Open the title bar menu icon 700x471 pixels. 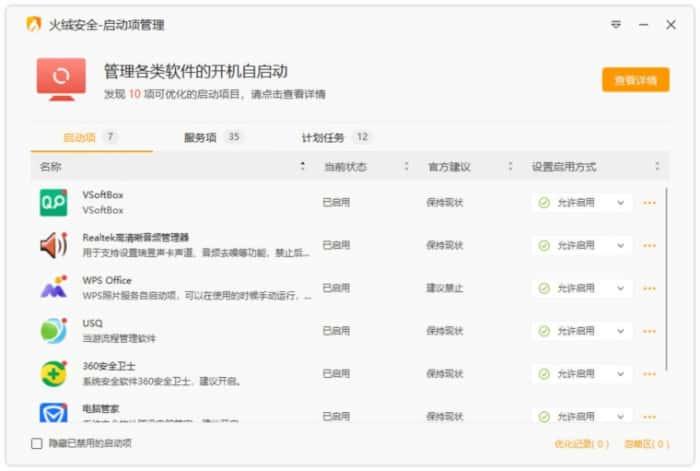[616, 25]
